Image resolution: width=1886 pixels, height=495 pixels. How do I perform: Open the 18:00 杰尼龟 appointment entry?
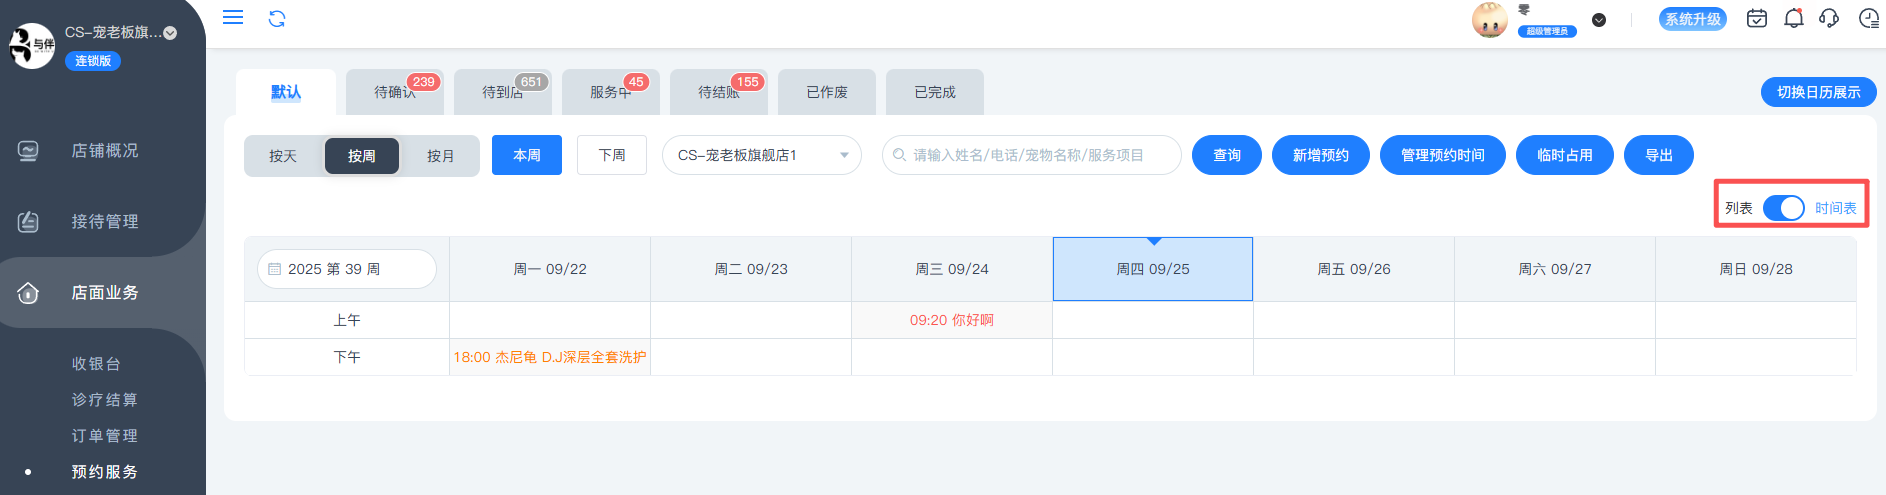pyautogui.click(x=550, y=357)
